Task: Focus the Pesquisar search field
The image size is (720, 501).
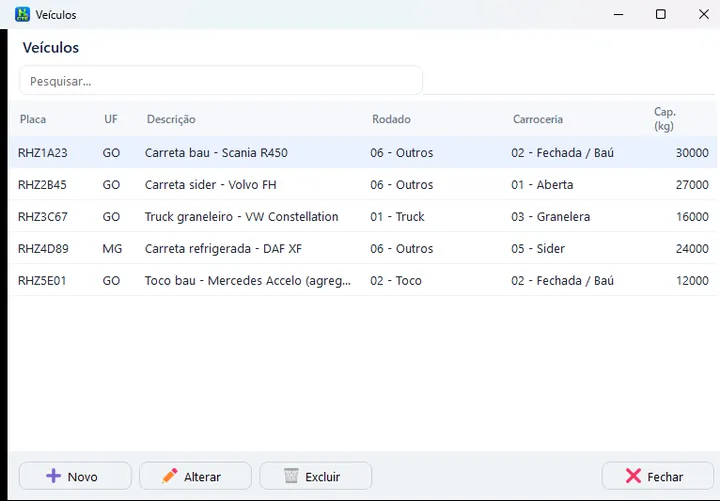Action: pos(220,81)
